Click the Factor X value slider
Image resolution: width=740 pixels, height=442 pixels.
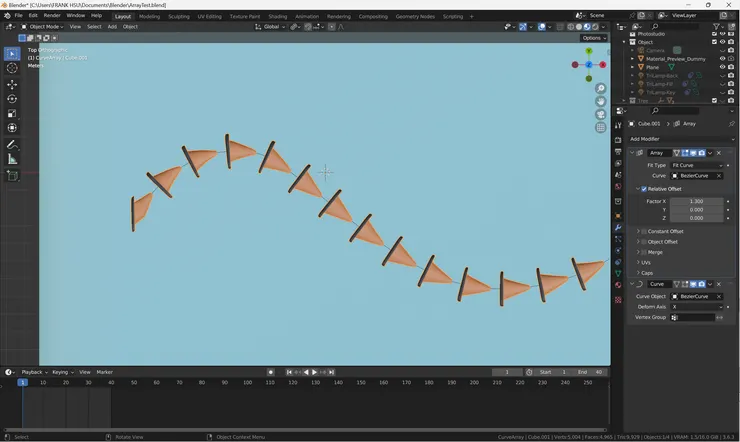[696, 201]
